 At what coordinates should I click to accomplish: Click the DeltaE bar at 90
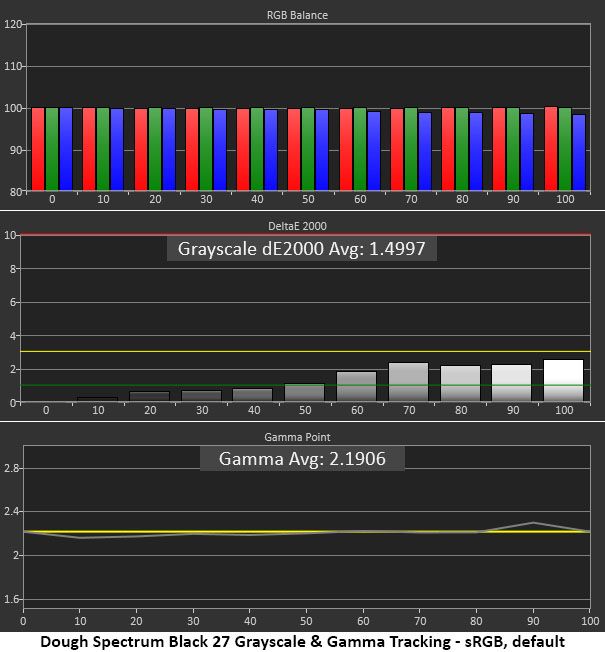coord(511,383)
